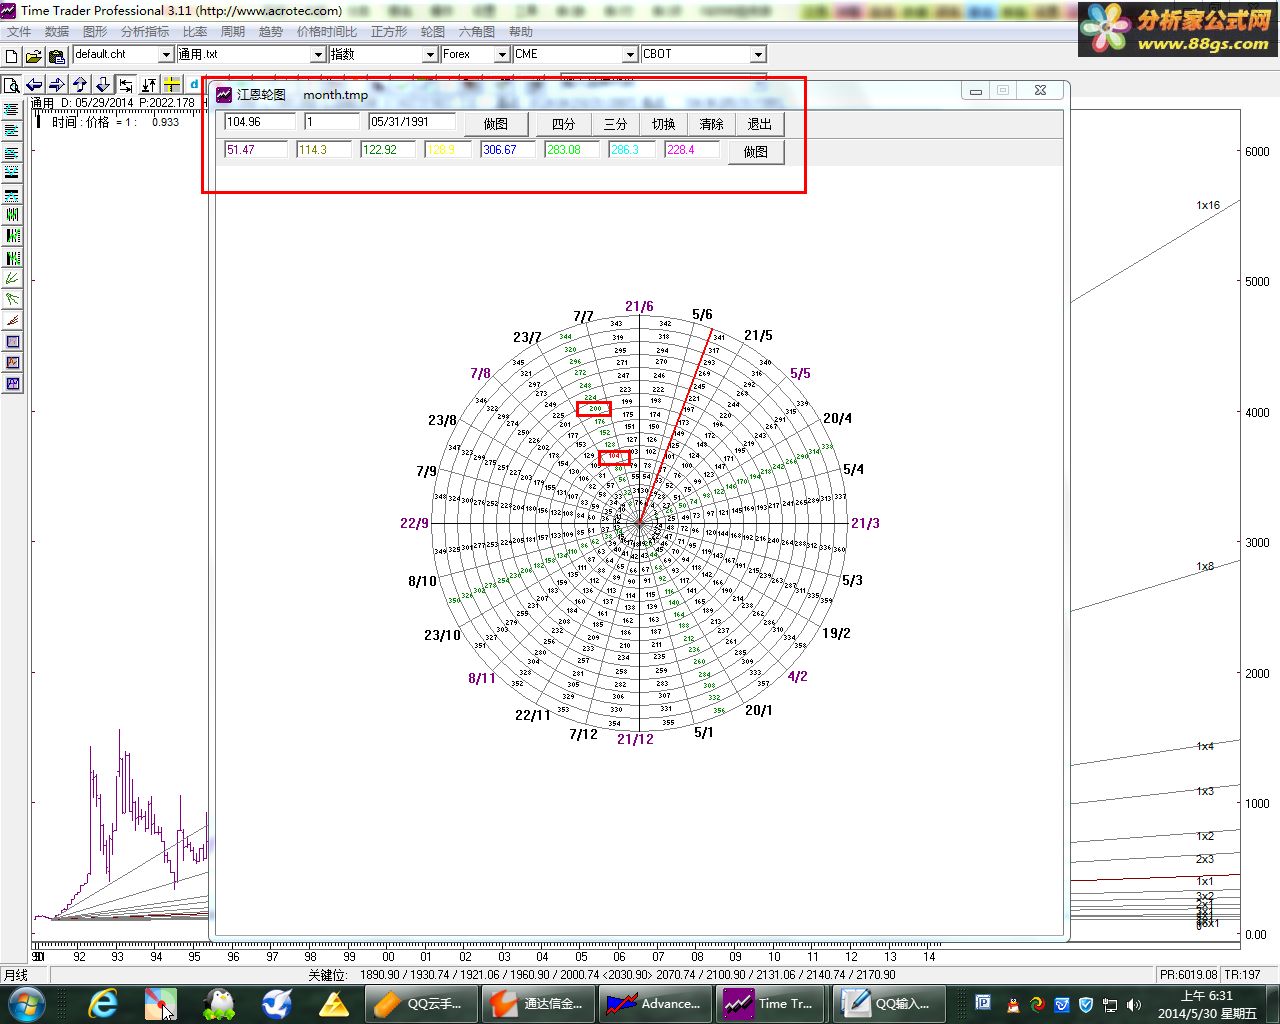Click the yellow crosshair cursor icon
The image size is (1280, 1024).
(x=172, y=85)
